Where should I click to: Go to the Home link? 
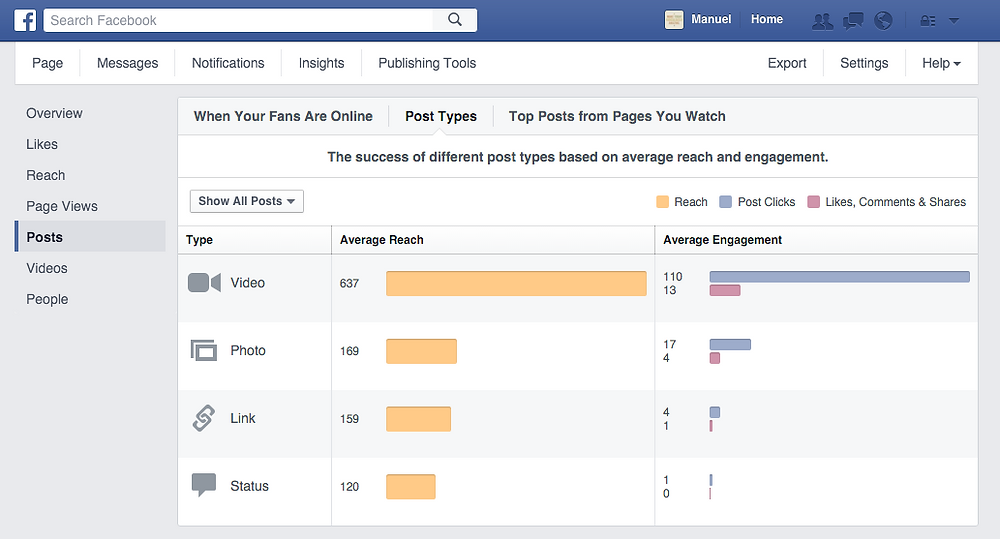pos(767,19)
